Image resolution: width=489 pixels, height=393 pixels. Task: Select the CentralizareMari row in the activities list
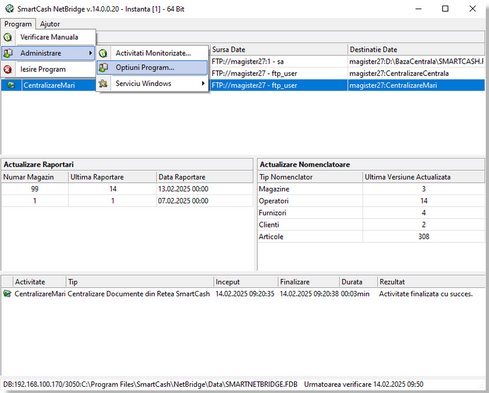click(x=243, y=85)
